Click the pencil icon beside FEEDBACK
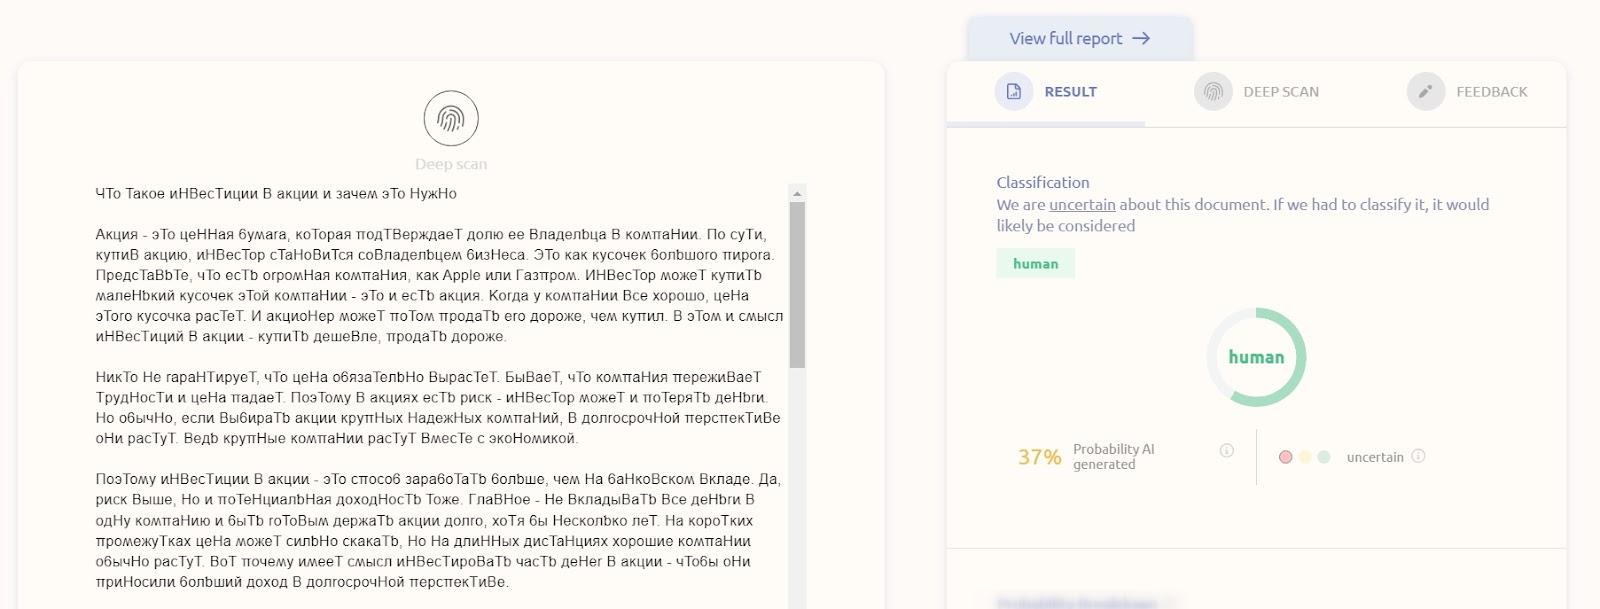The image size is (1600, 609). (x=1426, y=92)
